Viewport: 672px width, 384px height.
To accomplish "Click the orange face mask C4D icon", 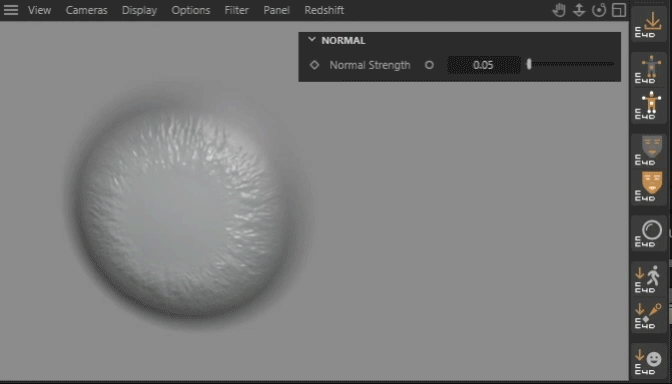I will (x=649, y=187).
